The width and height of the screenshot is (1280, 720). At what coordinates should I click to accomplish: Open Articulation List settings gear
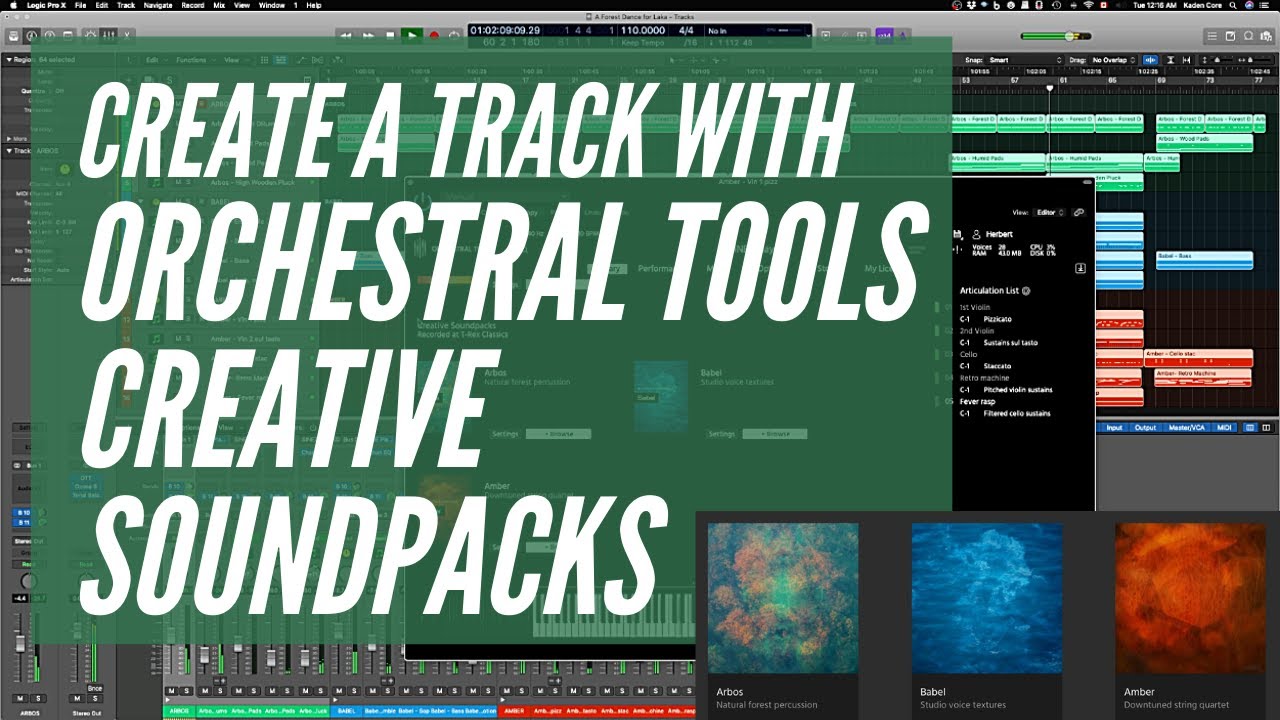pyautogui.click(x=1026, y=291)
